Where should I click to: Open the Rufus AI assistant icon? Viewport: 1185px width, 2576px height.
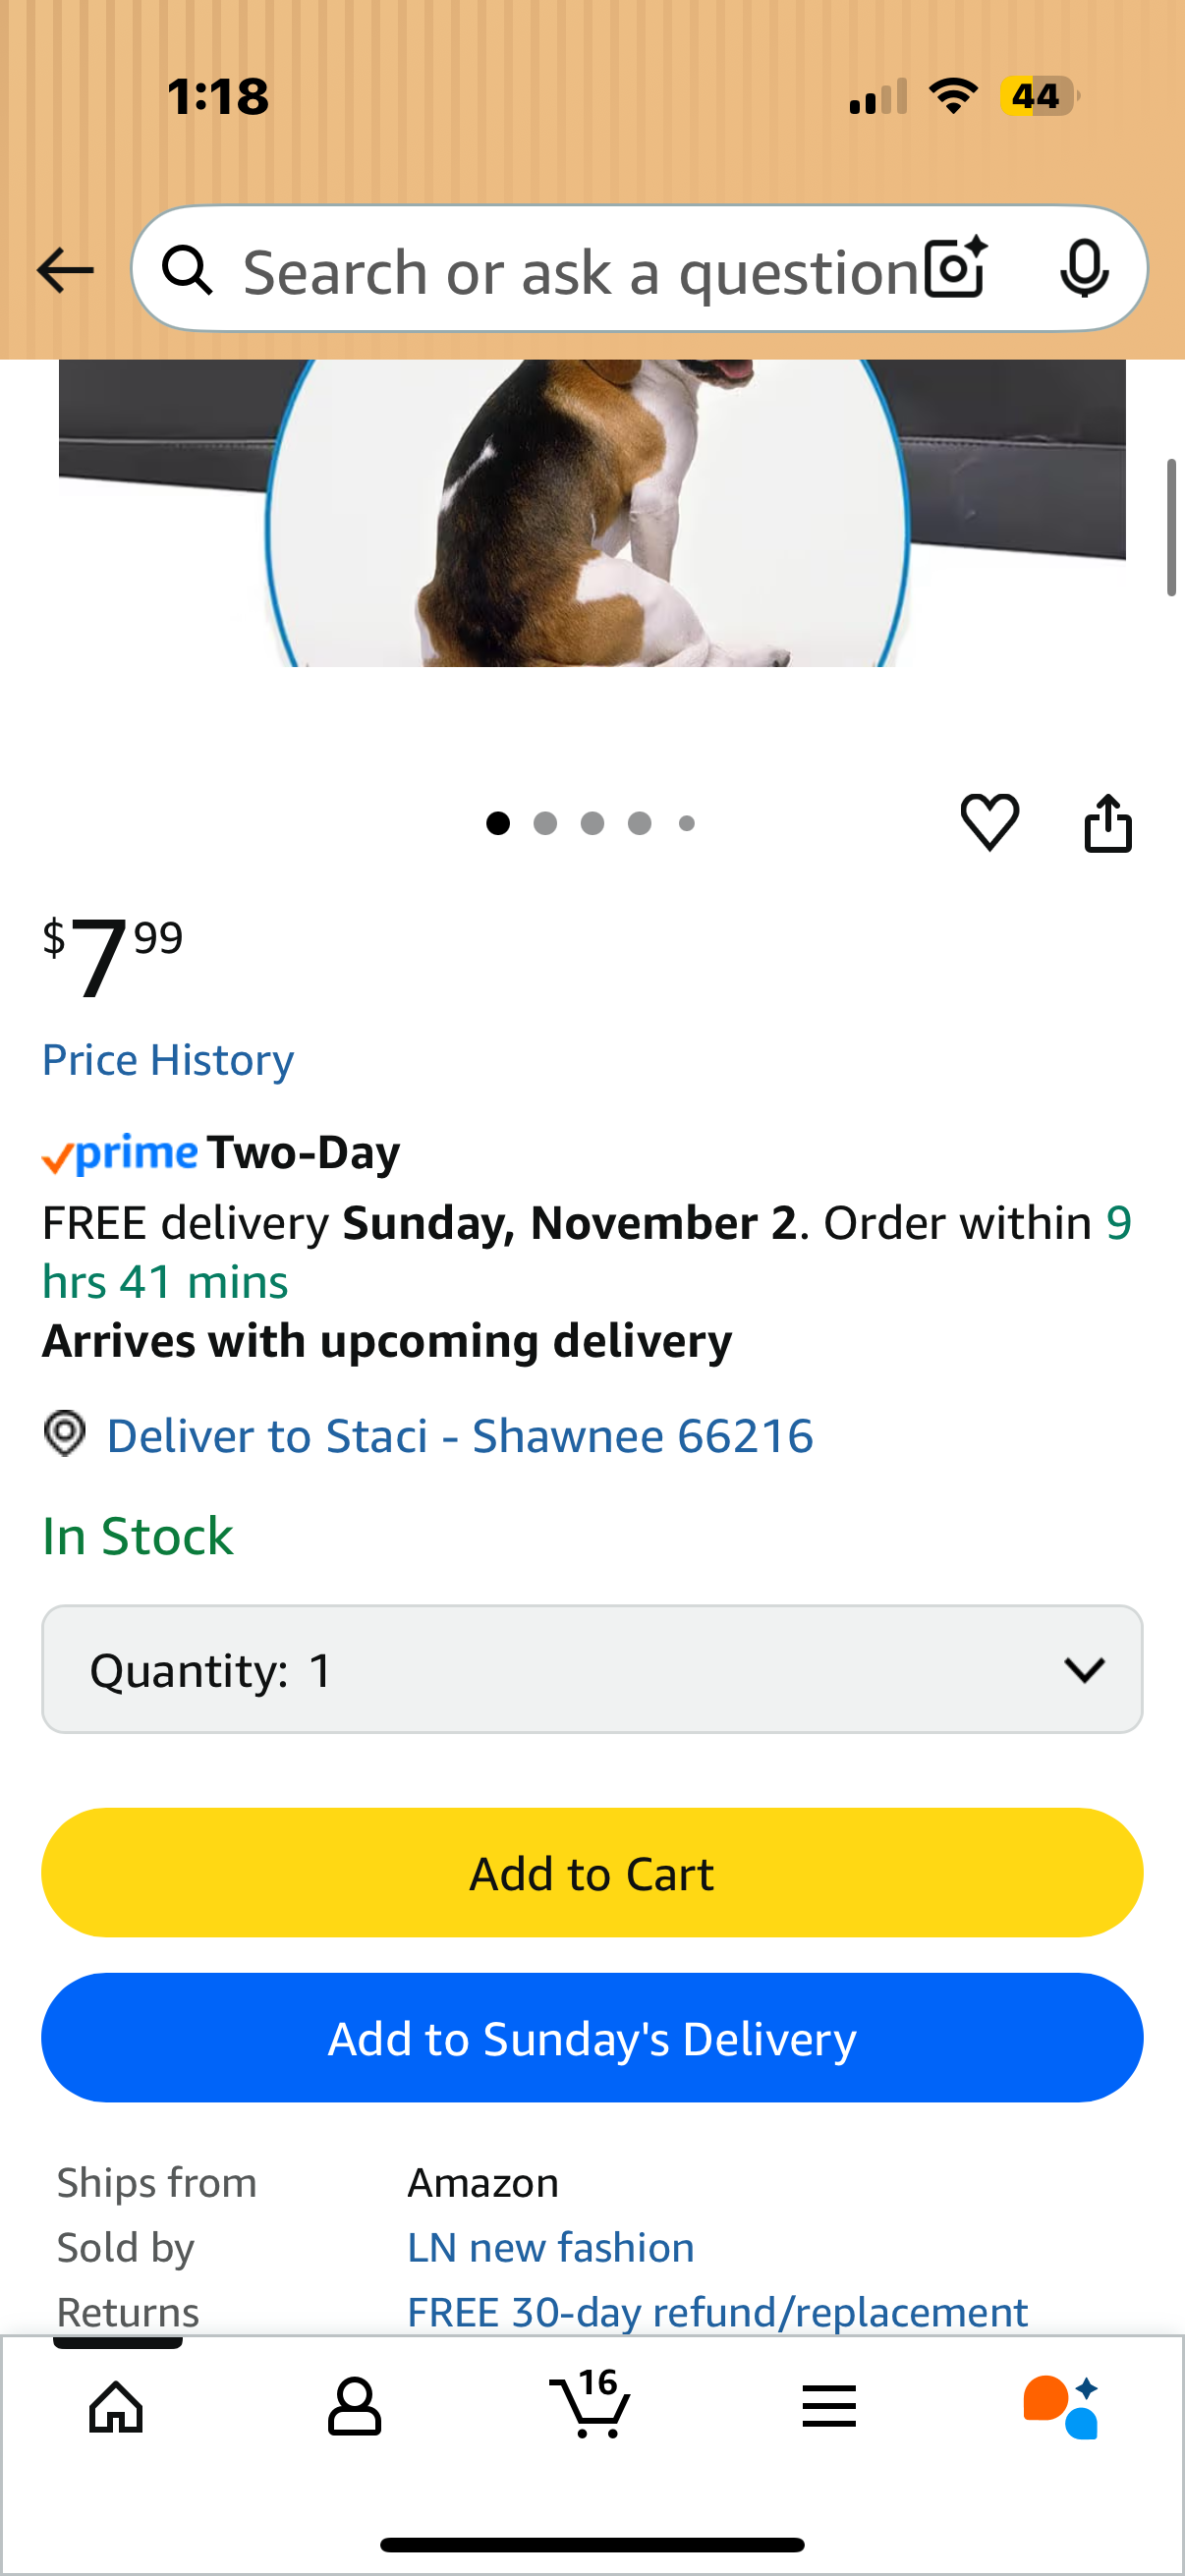1061,2407
